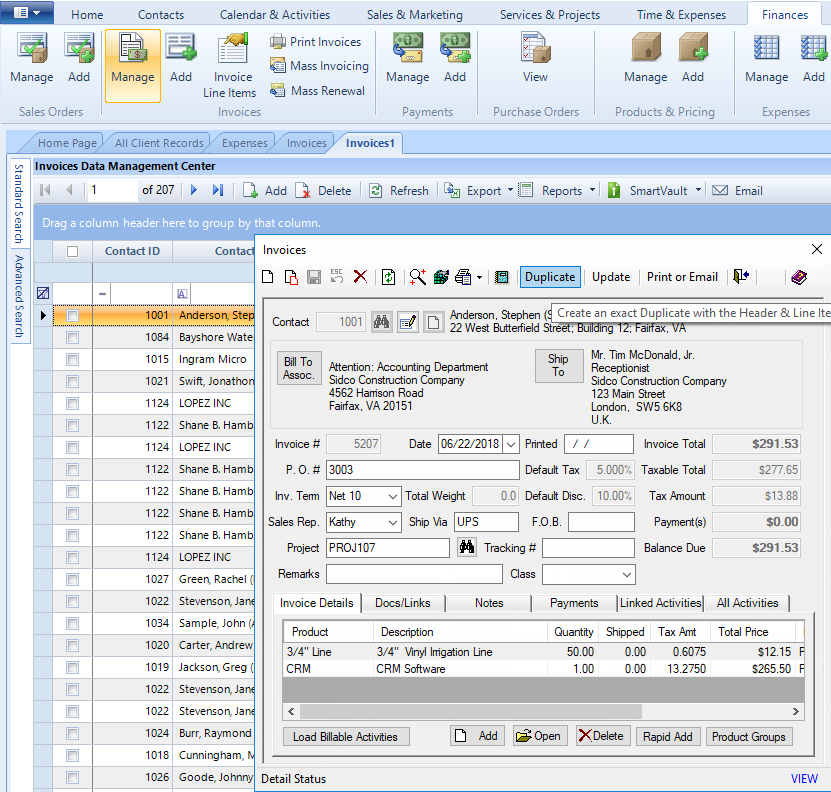The height and width of the screenshot is (792, 831).
Task: Check the row checkbox for contact 1015
Action: coord(73,359)
